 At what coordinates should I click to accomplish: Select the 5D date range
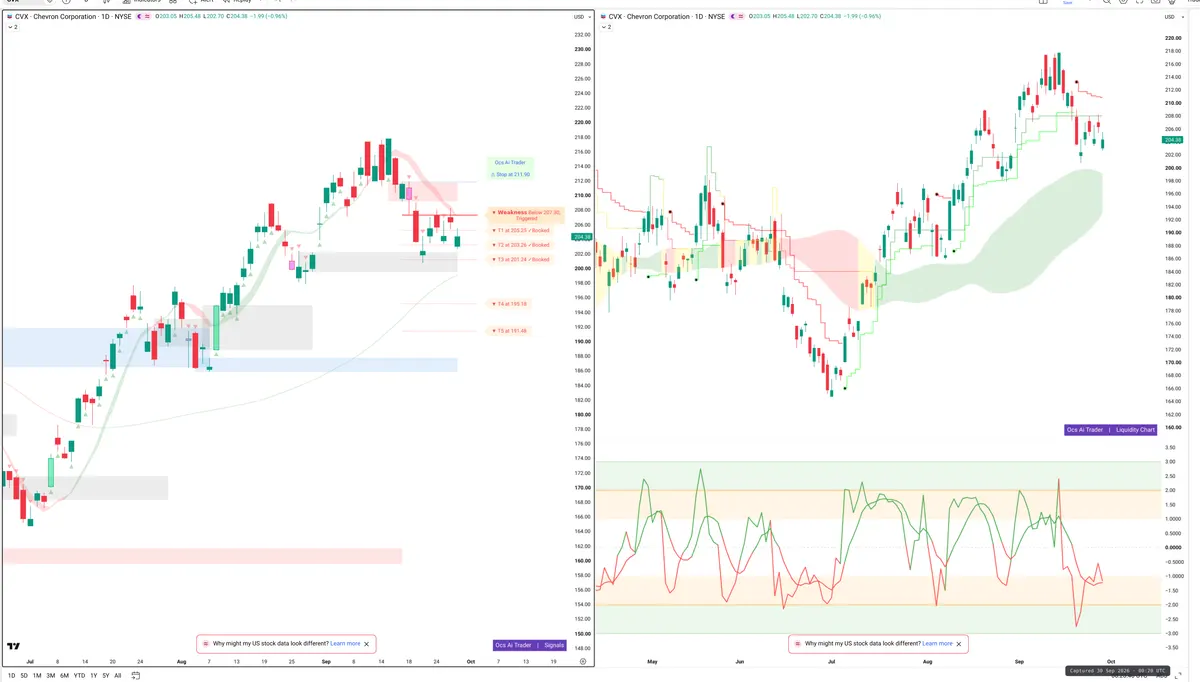tap(24, 676)
